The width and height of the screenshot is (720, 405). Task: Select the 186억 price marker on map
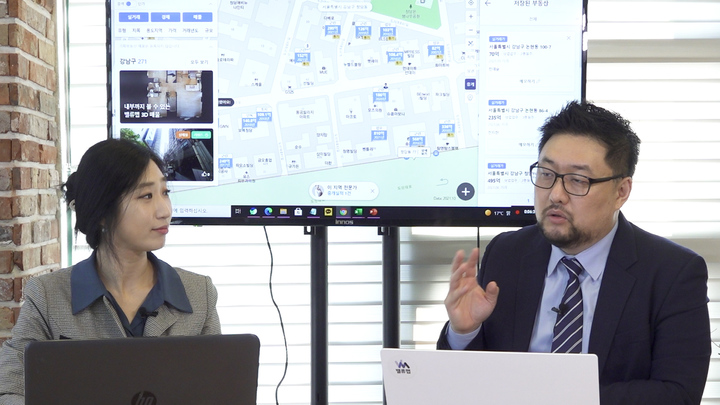381,96
